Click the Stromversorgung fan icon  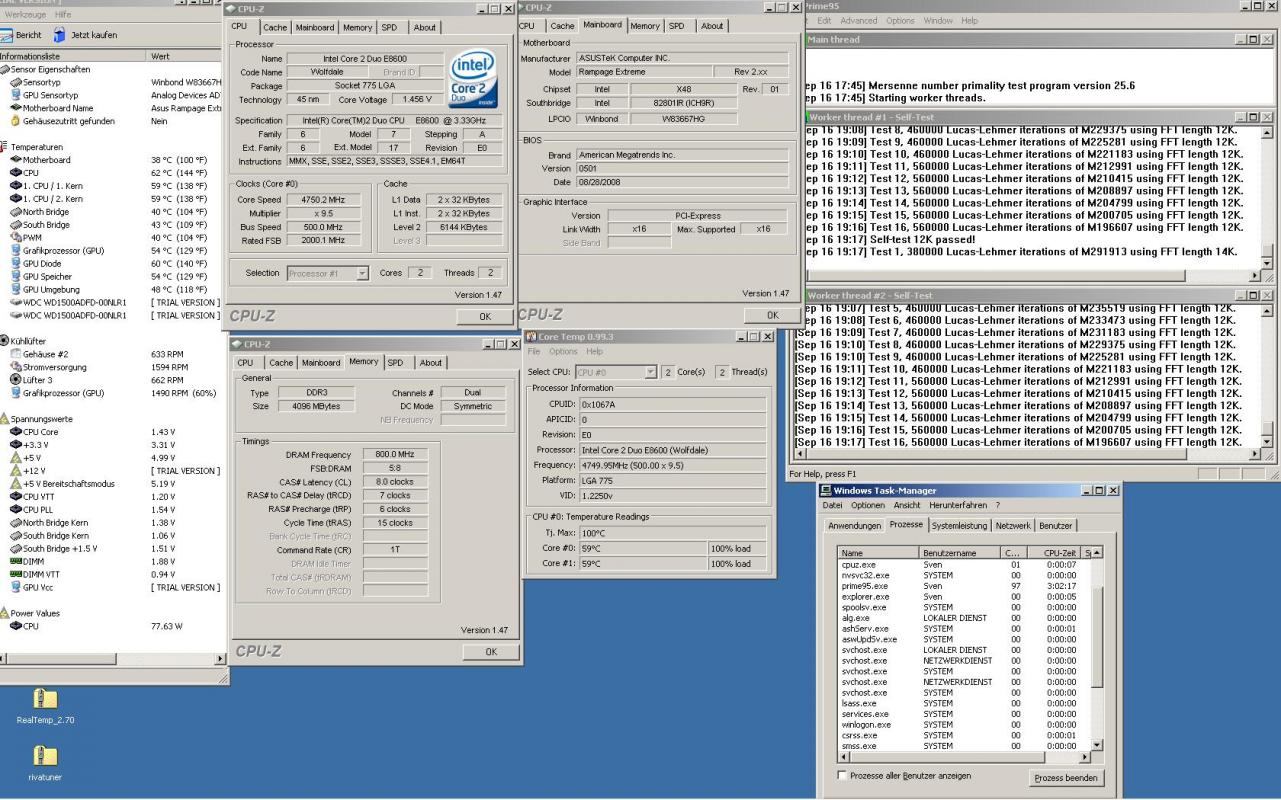15,367
